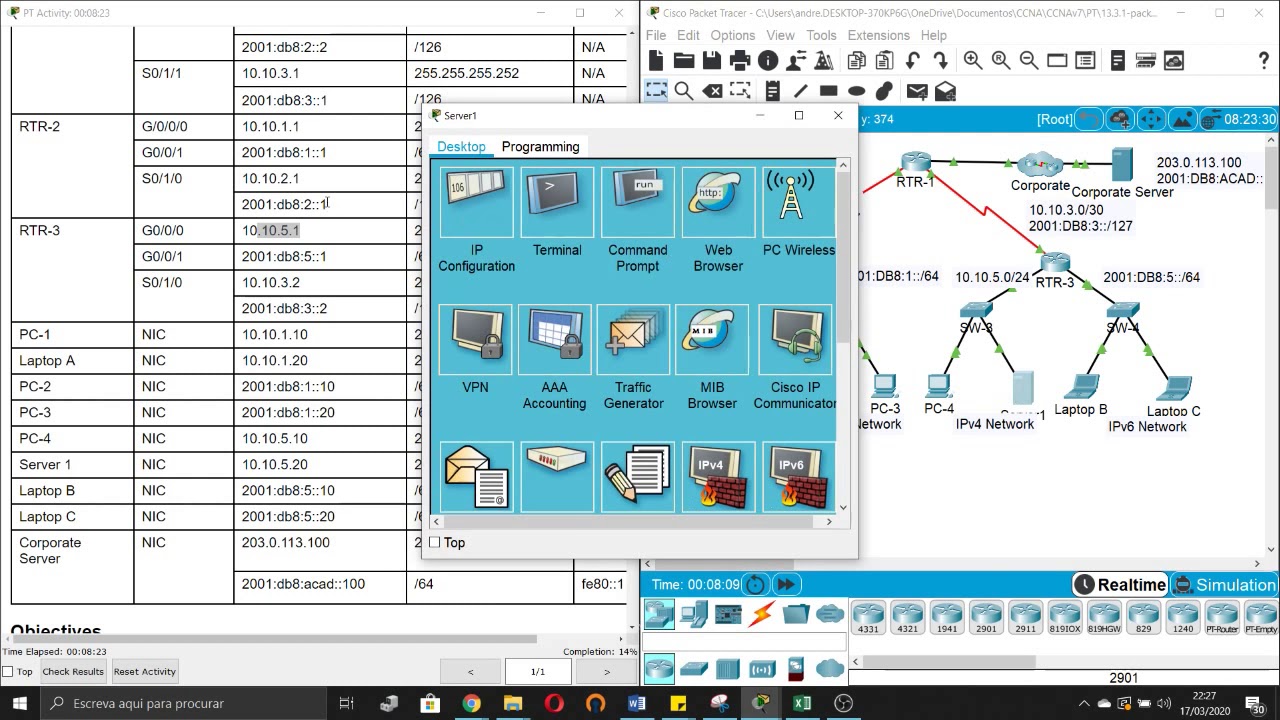
Task: Click the Undo arrow icon
Action: coord(912,61)
